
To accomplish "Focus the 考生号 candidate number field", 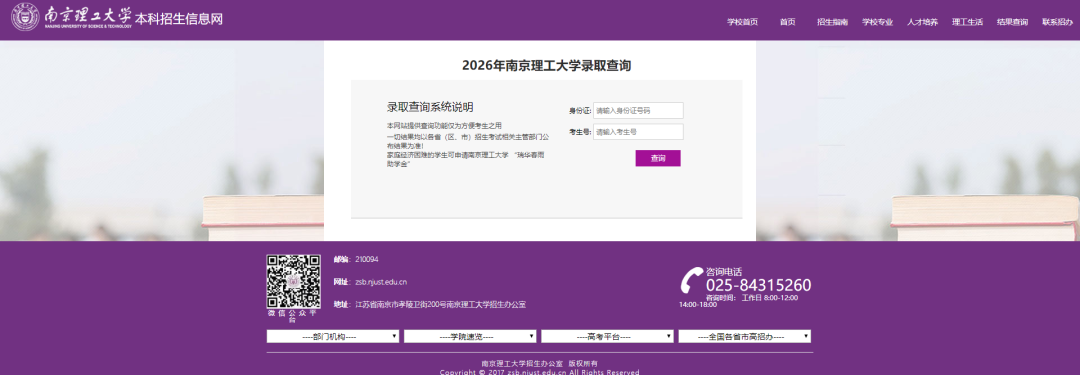I will (x=638, y=132).
